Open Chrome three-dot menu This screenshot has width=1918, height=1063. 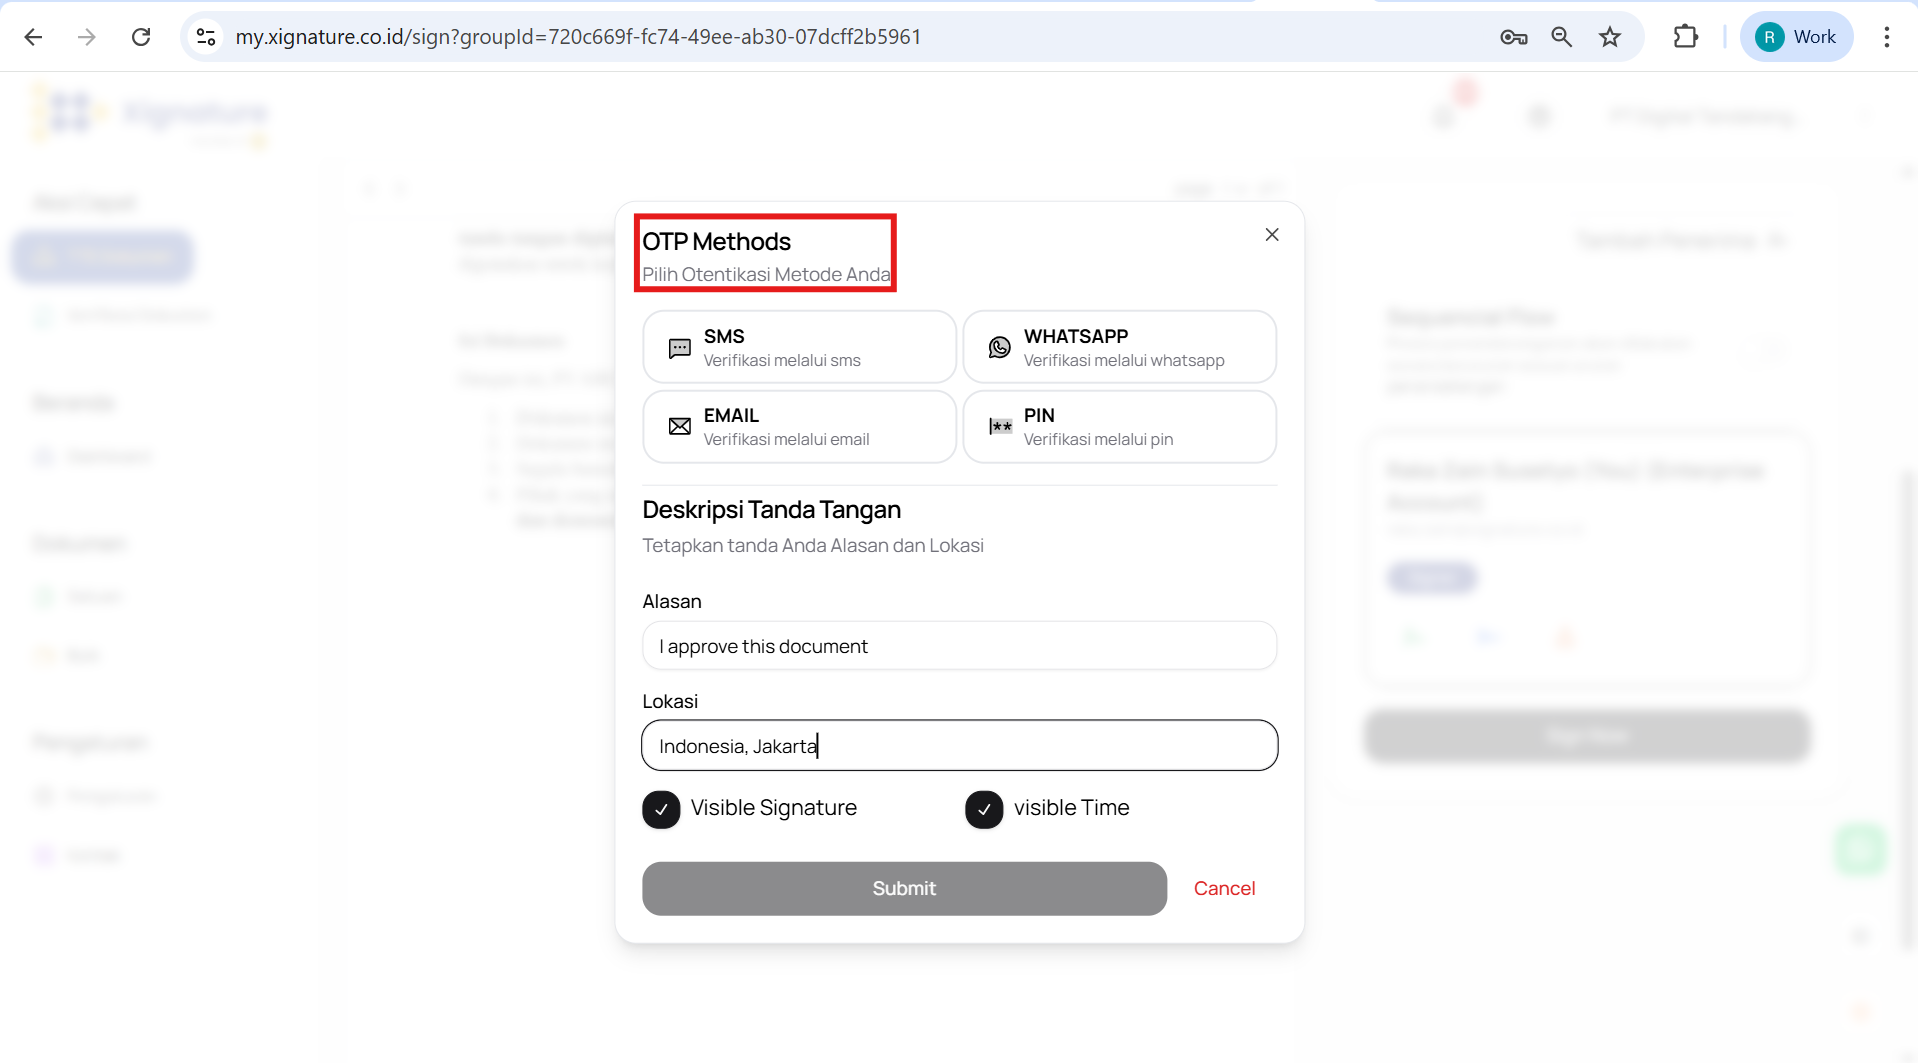[1886, 37]
